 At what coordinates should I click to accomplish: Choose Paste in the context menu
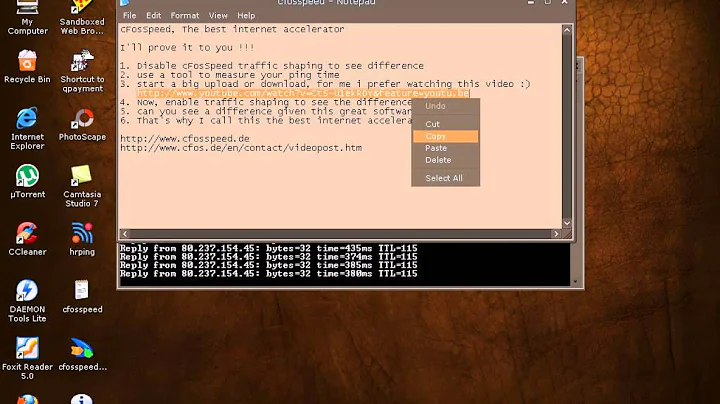click(x=445, y=148)
